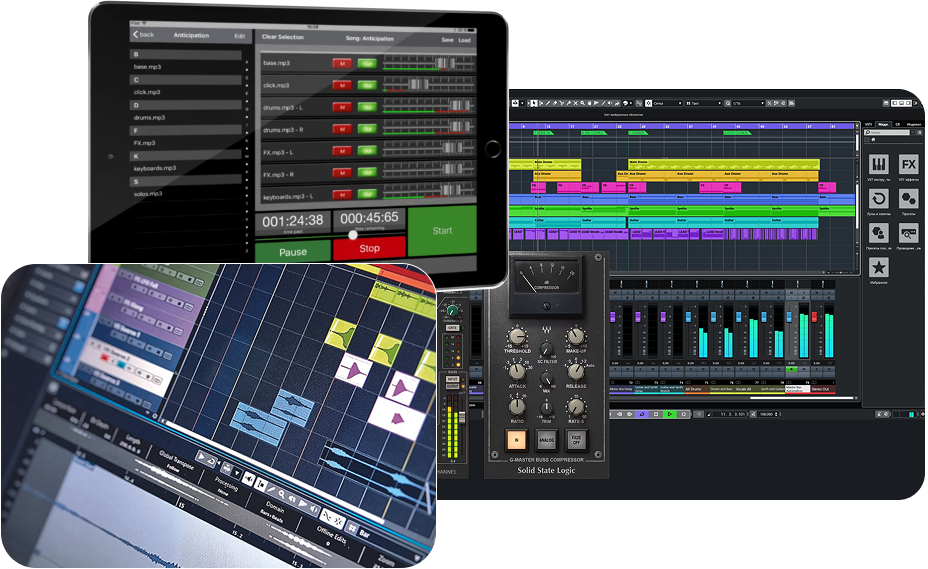This screenshot has width=928, height=569.
Task: Open the VST instruments piano-keys icon
Action: tap(877, 164)
